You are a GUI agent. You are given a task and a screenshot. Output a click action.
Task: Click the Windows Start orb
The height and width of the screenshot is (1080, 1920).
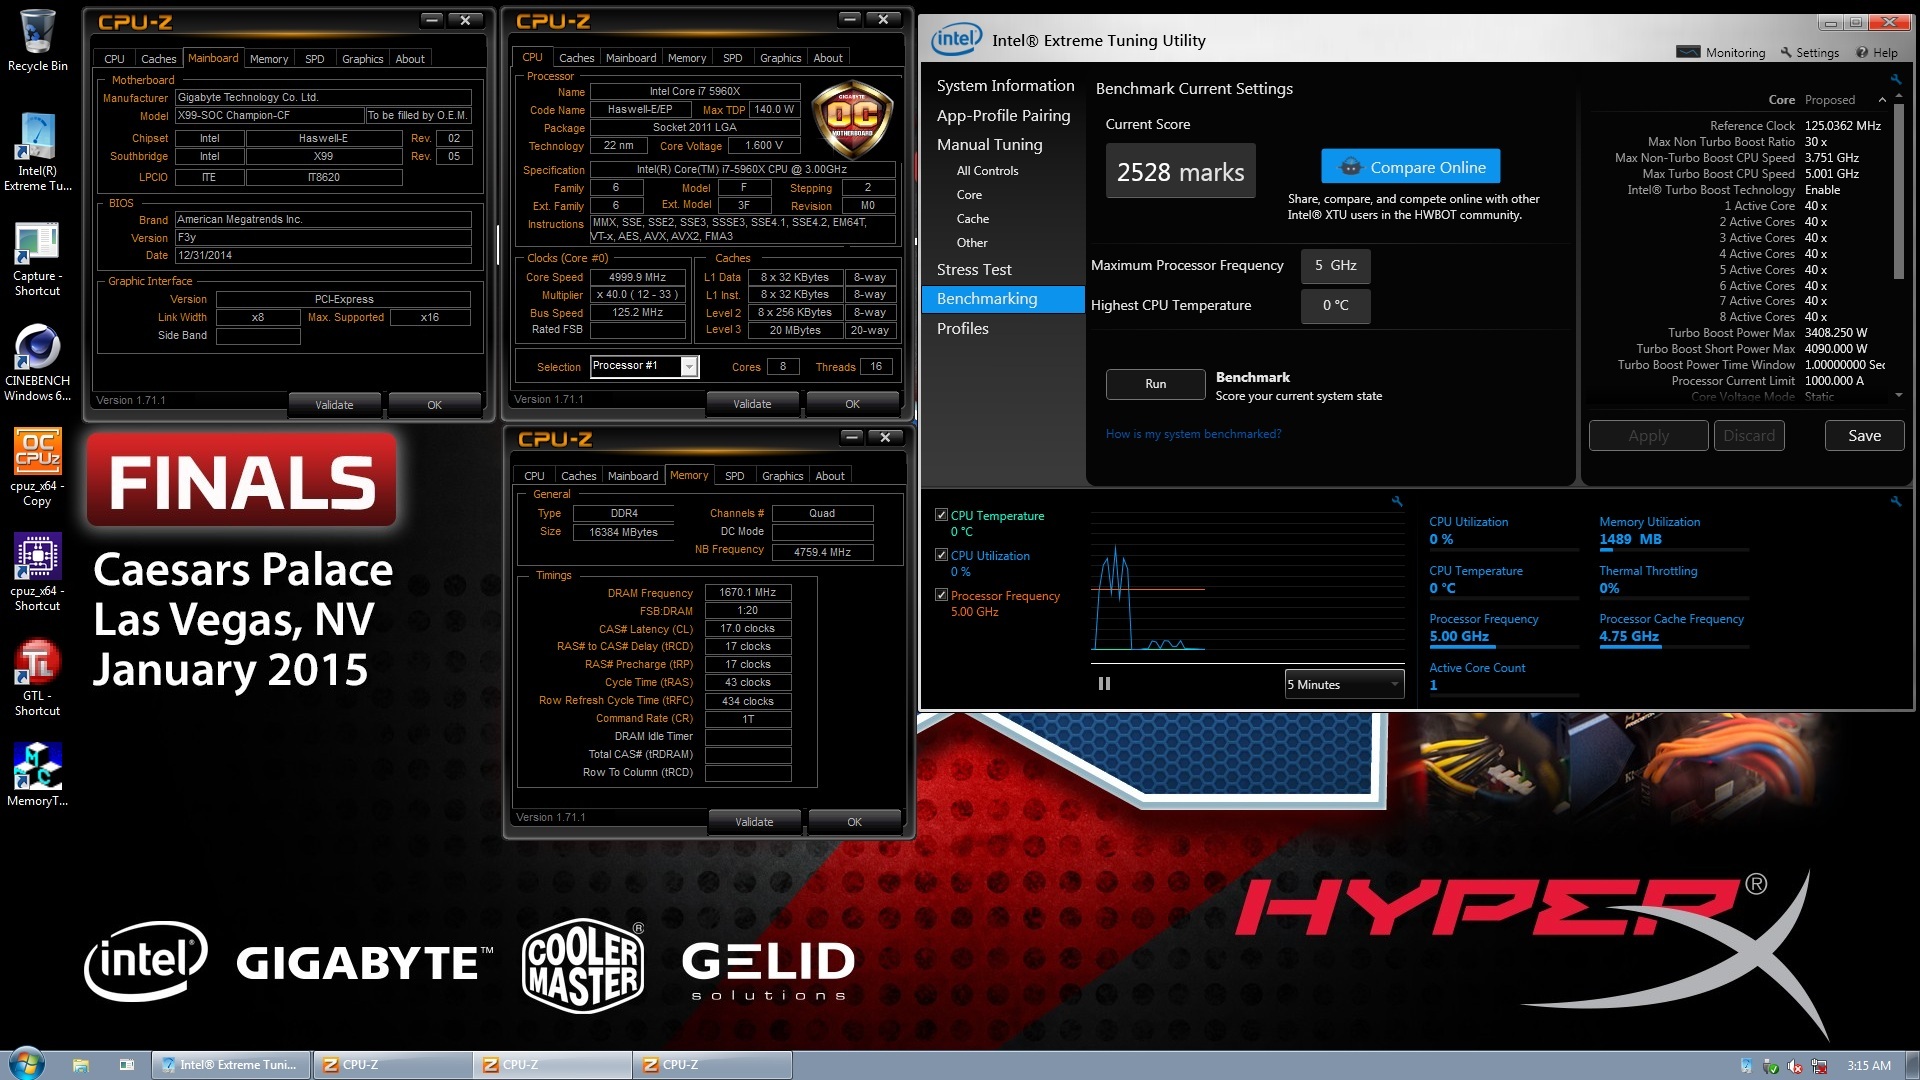pos(27,1064)
